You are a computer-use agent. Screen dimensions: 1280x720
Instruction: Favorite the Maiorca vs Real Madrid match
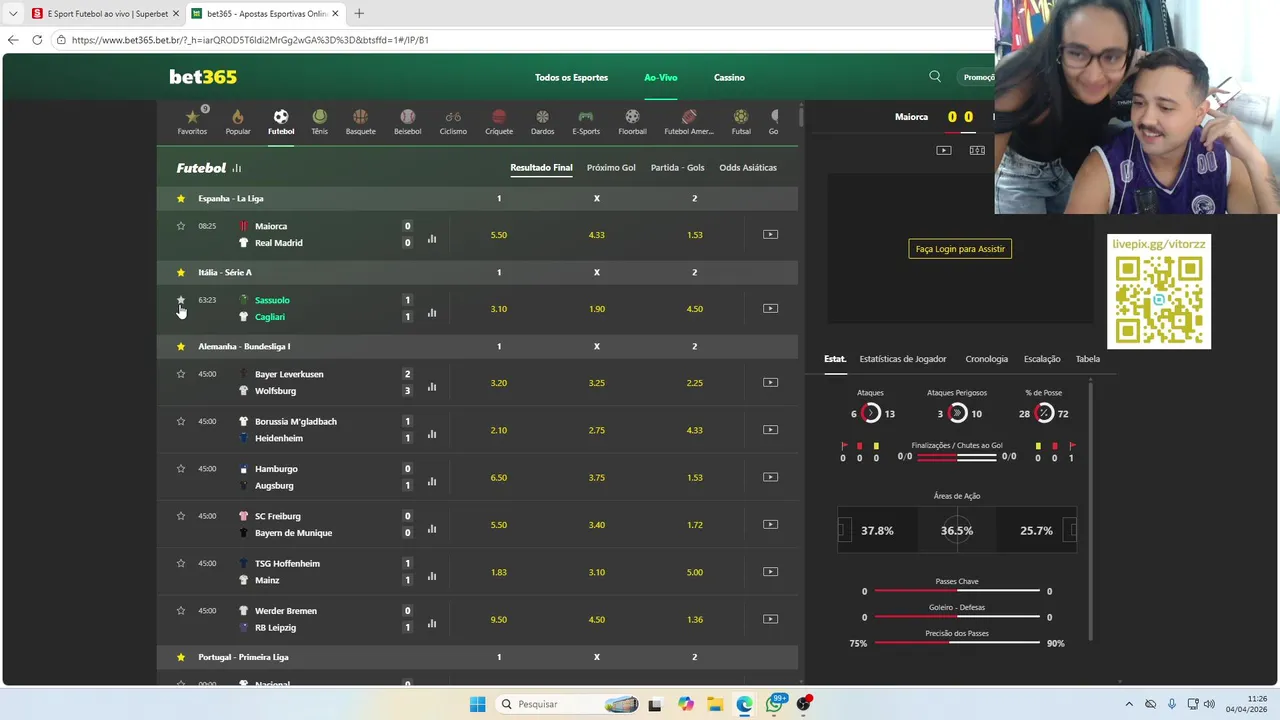(181, 226)
